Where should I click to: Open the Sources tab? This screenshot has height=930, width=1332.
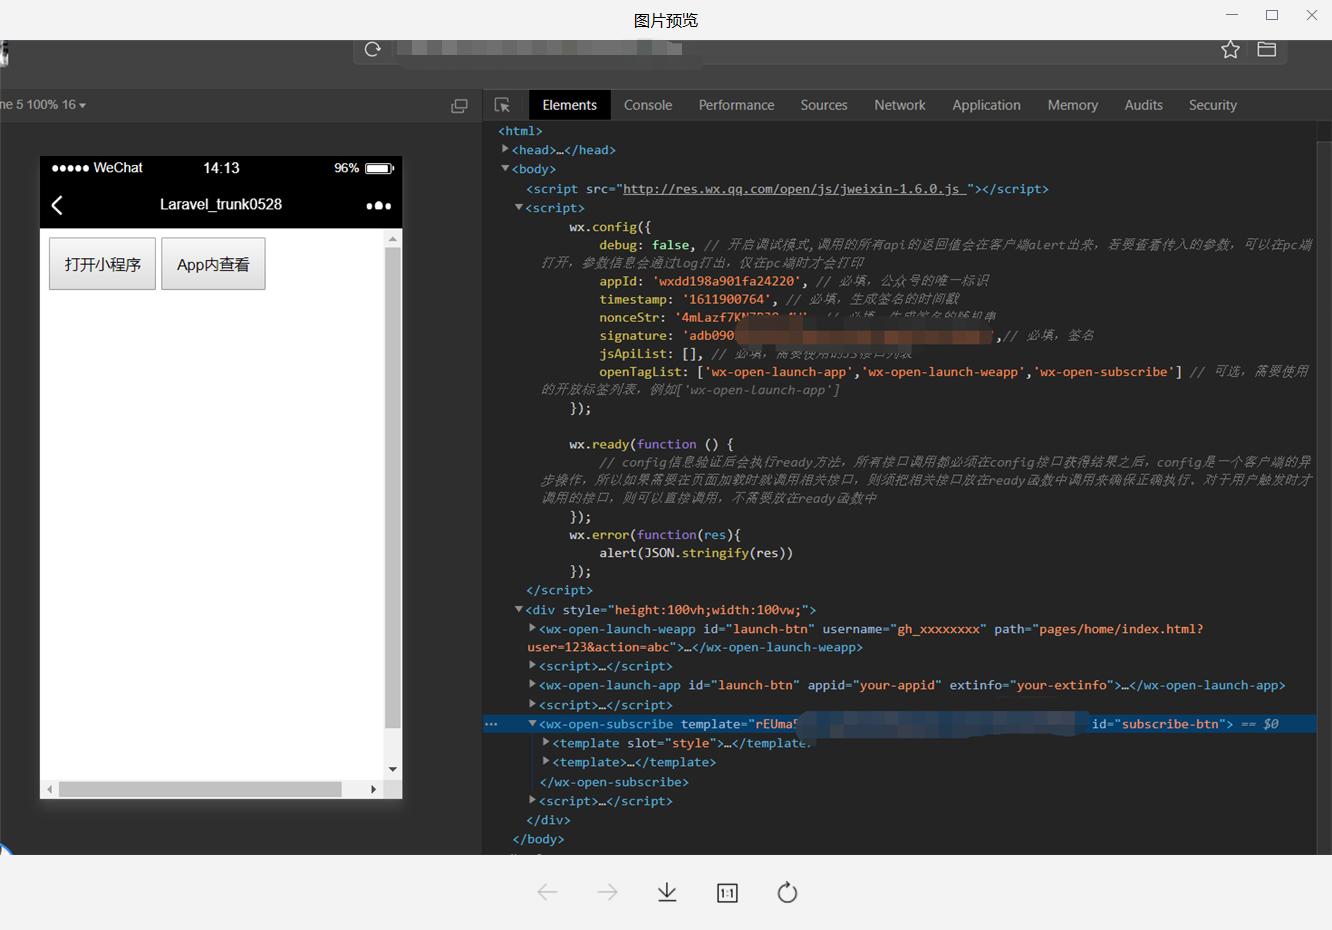(x=824, y=105)
